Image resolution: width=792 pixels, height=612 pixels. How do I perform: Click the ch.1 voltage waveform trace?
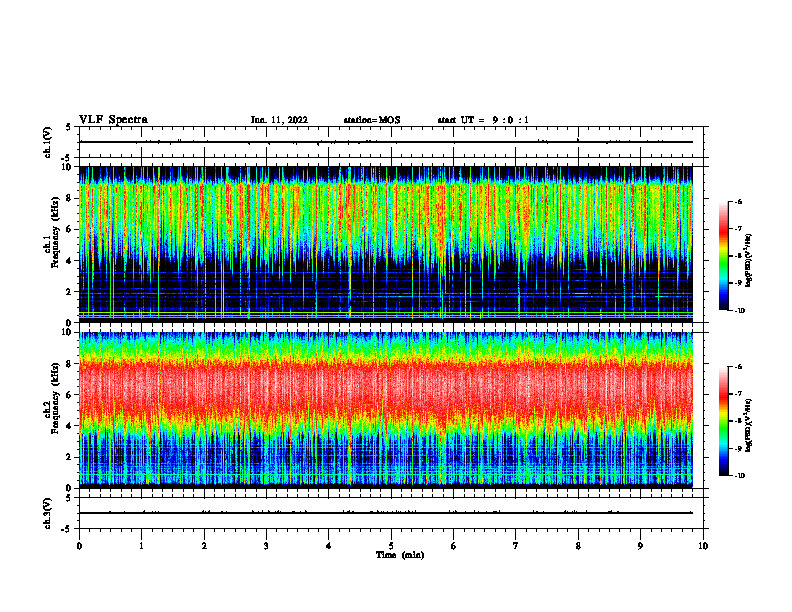pyautogui.click(x=386, y=142)
